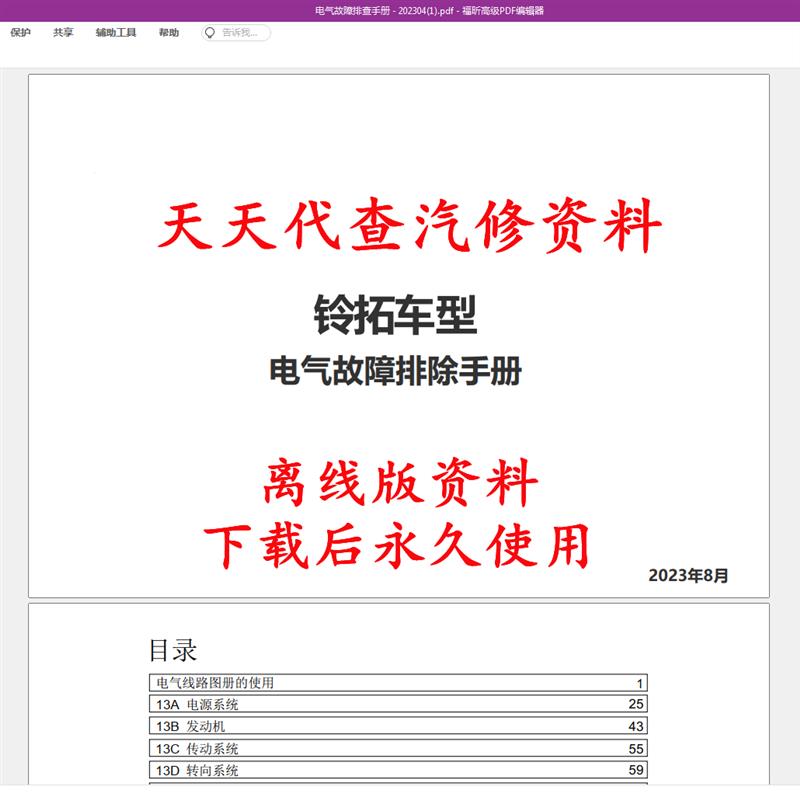Click page number 25 in contents
This screenshot has height=800, width=800.
pyautogui.click(x=636, y=704)
